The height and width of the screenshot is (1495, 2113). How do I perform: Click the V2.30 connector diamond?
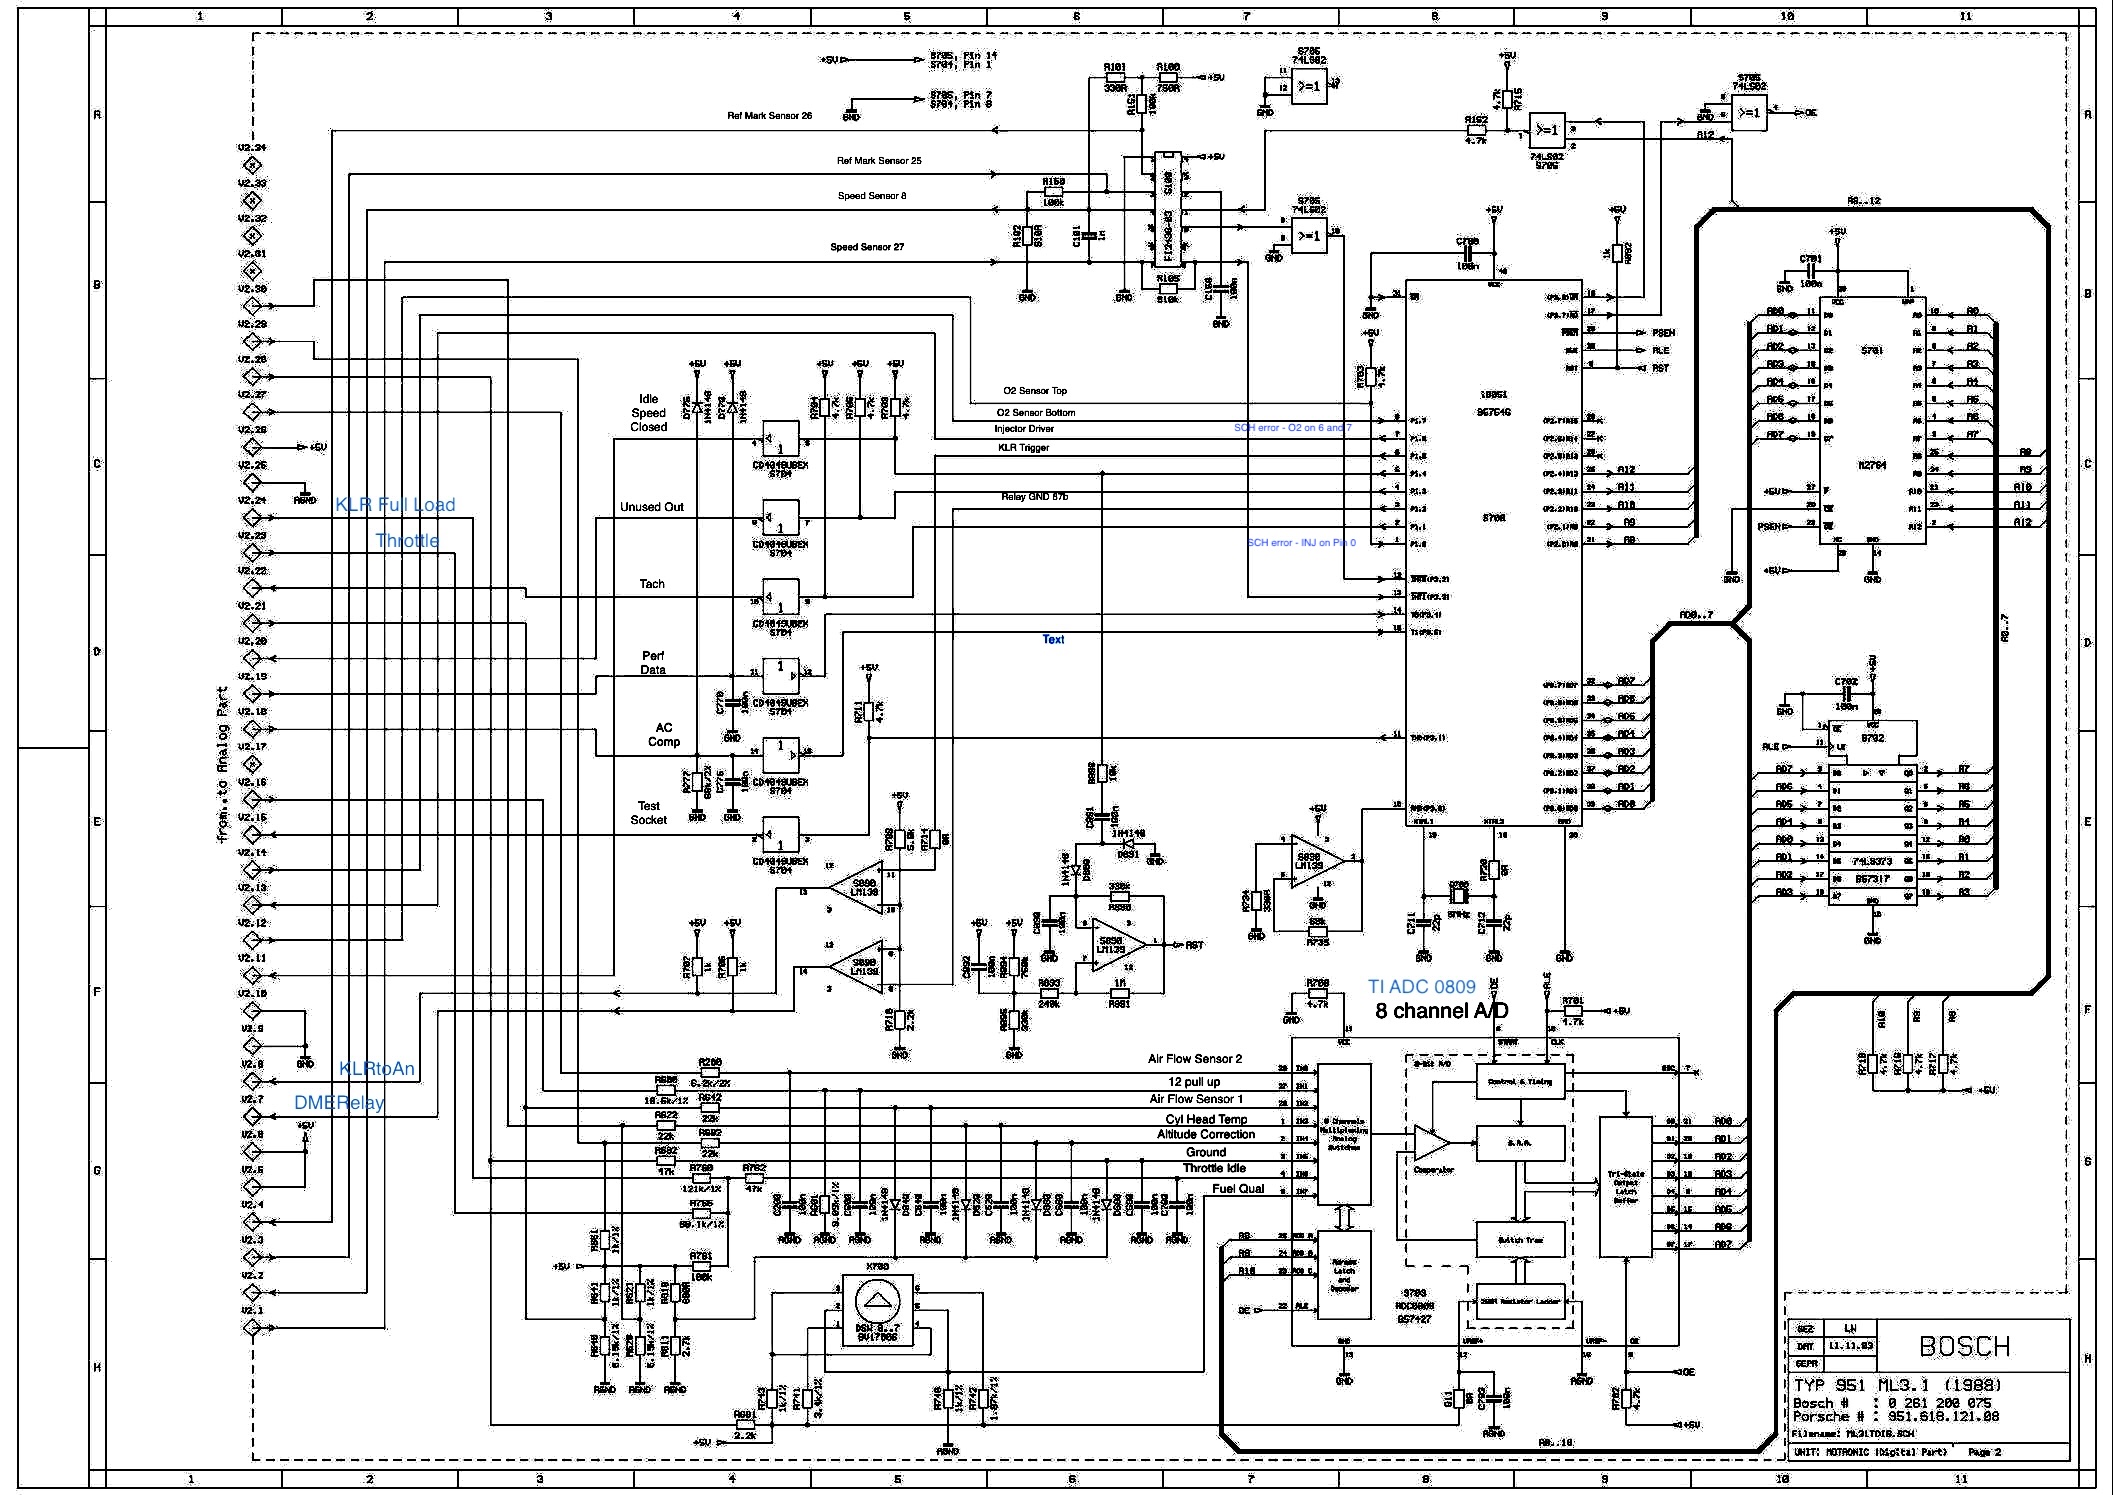(252, 305)
